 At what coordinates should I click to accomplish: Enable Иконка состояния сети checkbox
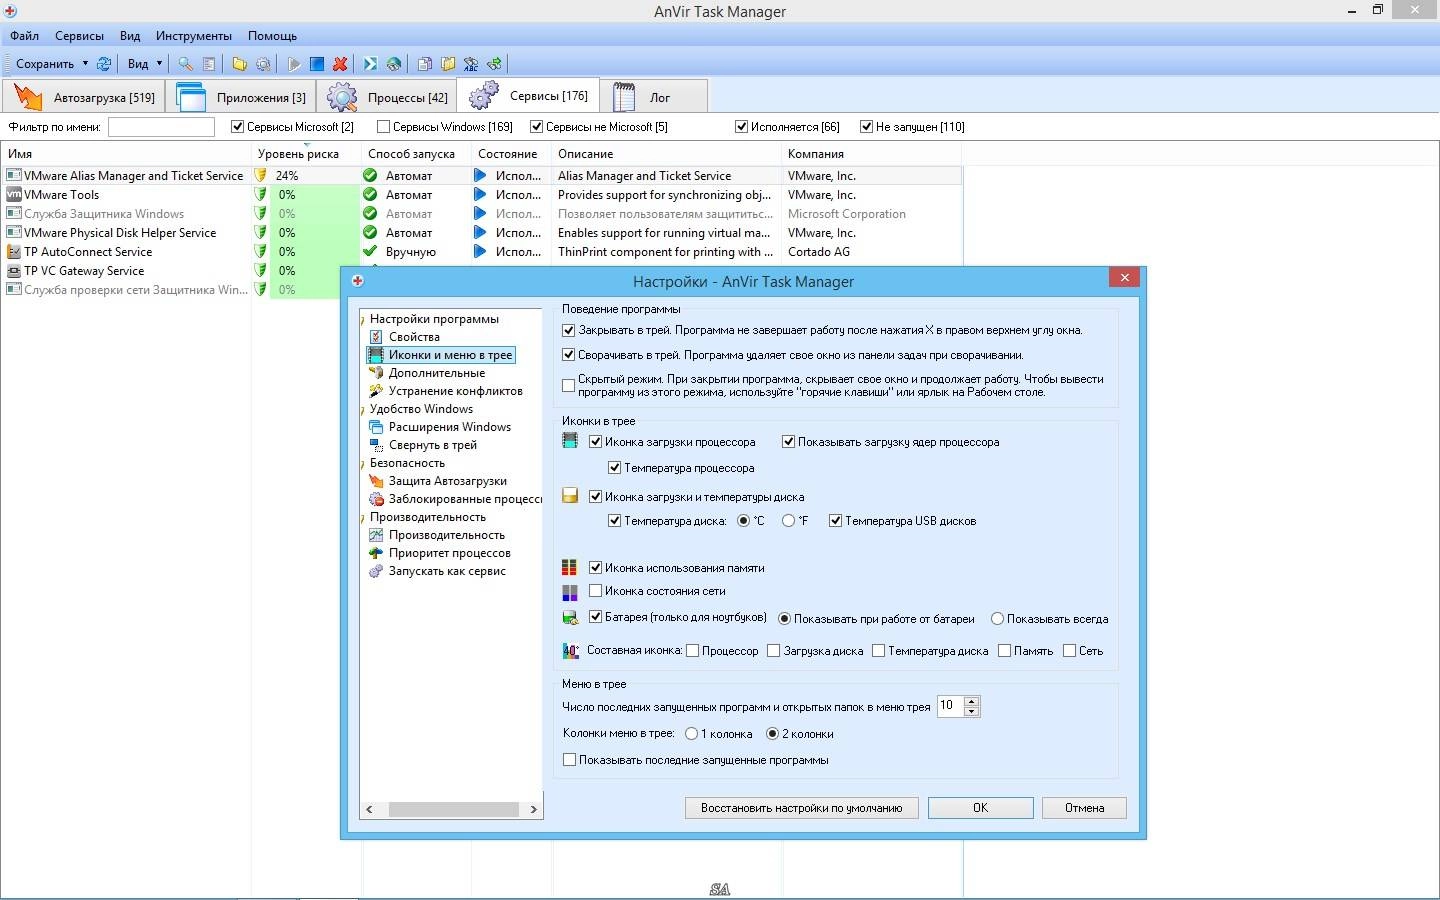(595, 591)
